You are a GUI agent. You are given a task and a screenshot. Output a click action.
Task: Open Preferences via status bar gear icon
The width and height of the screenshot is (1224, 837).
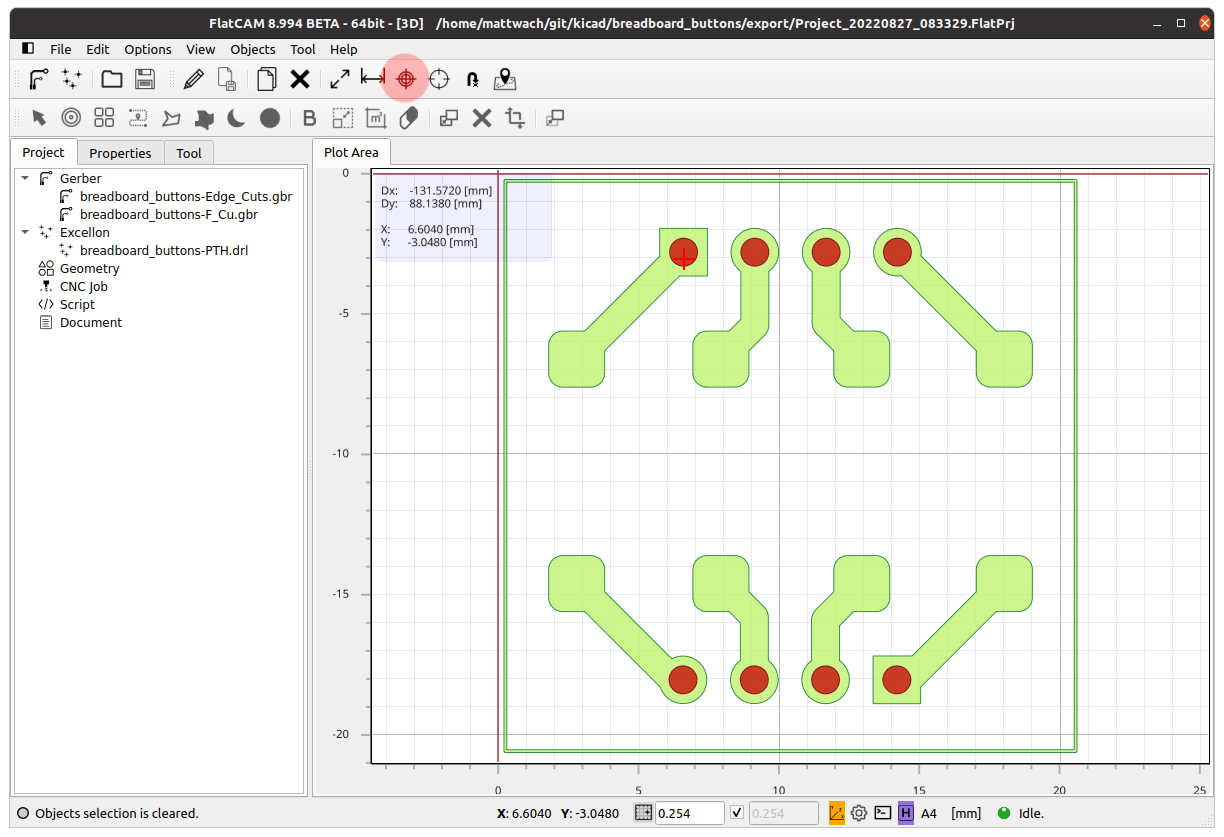point(859,813)
